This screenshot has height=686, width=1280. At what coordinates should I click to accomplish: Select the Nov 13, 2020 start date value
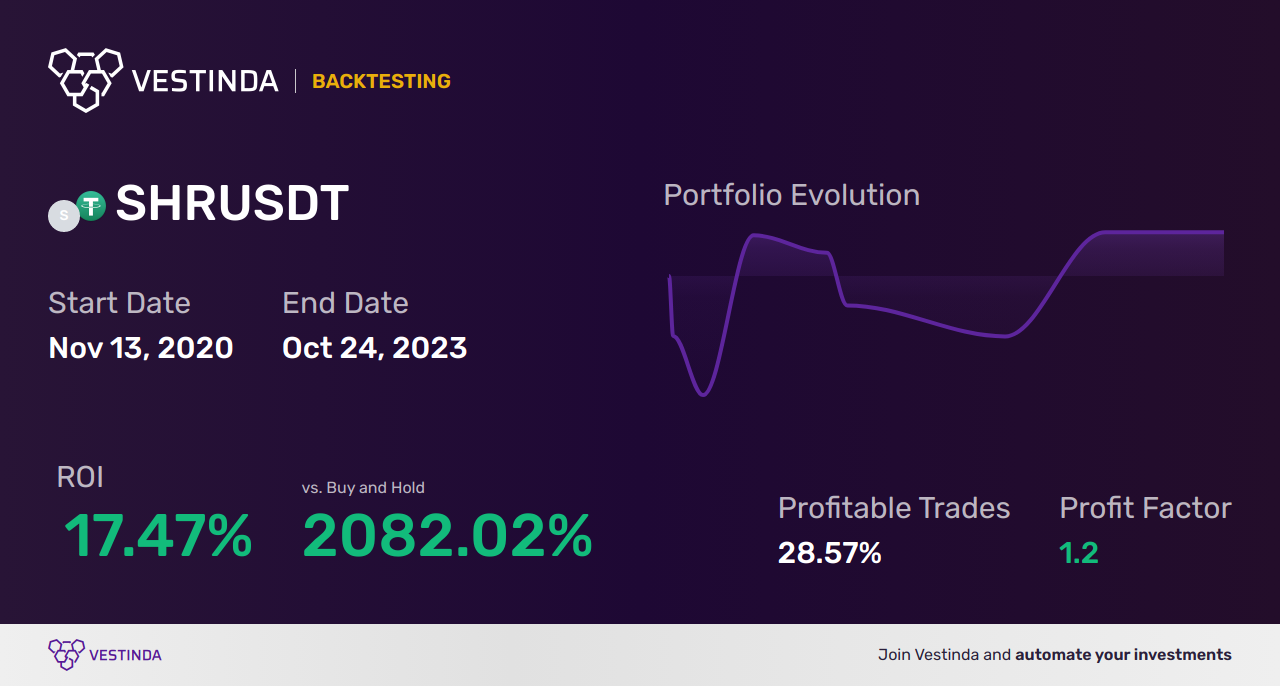click(x=141, y=348)
